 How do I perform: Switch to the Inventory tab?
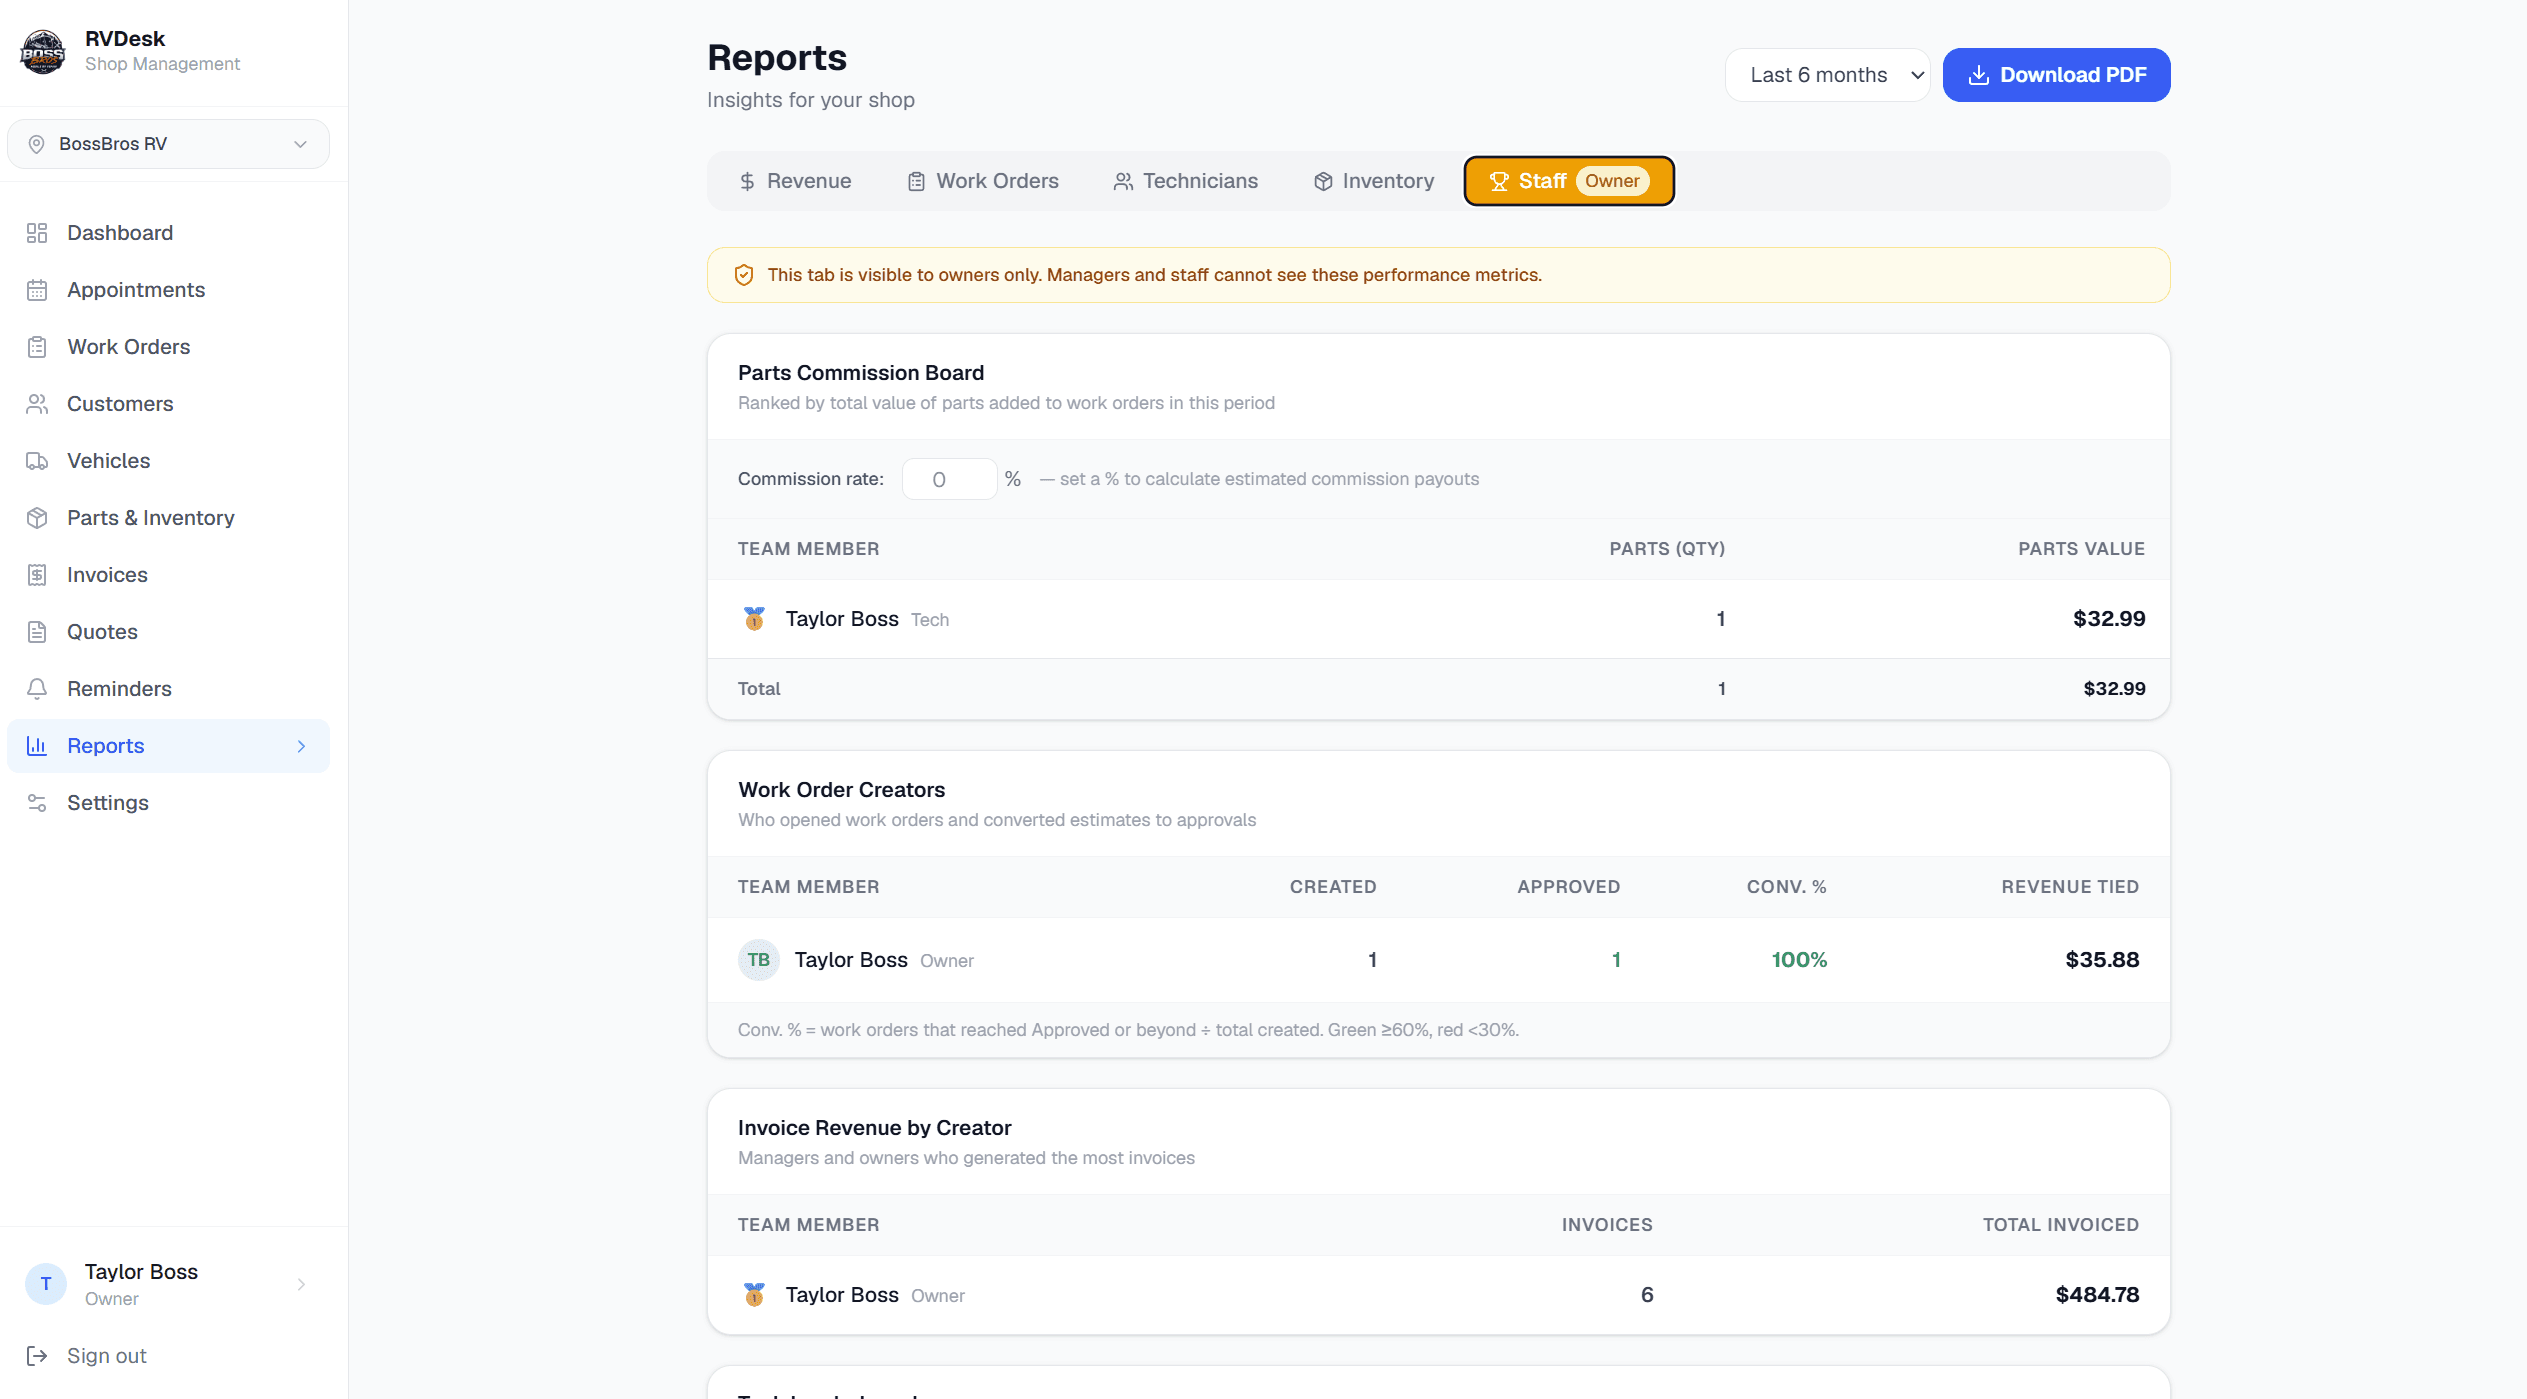point(1373,181)
